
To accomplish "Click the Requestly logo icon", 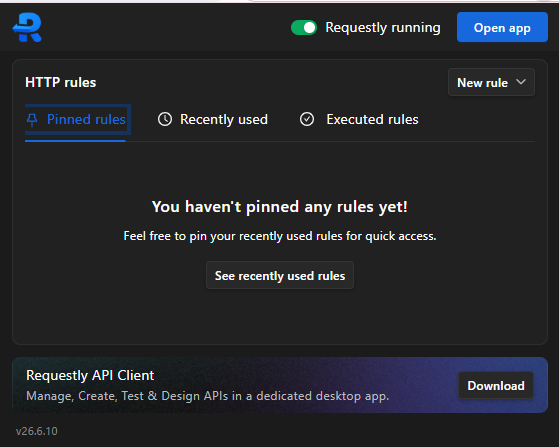I will (27, 27).
